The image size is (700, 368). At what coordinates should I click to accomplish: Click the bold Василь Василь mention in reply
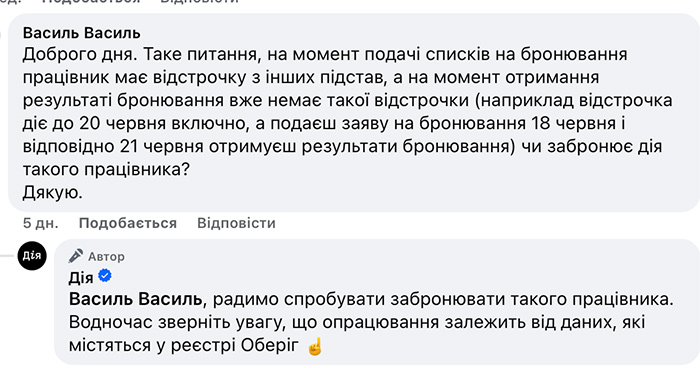click(x=135, y=299)
